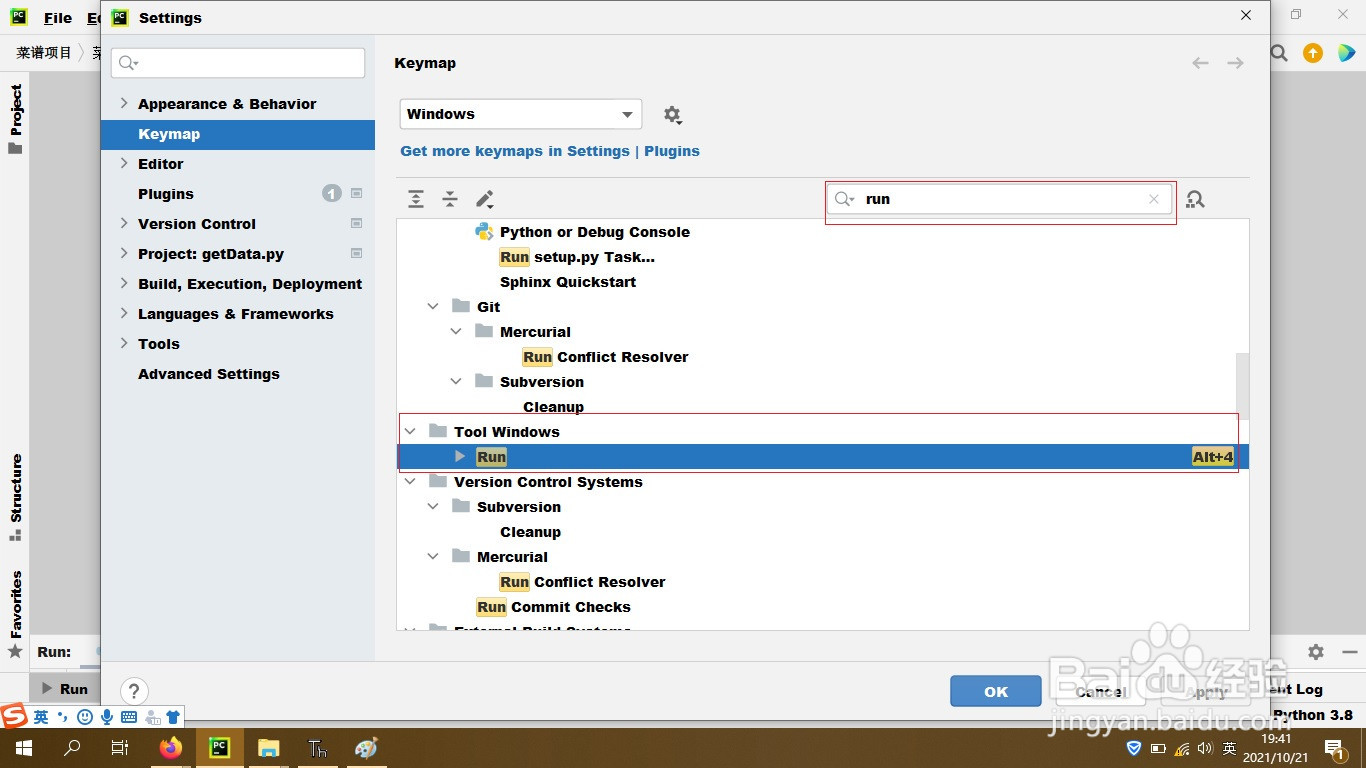Open the search history magnifier icon

(x=845, y=199)
